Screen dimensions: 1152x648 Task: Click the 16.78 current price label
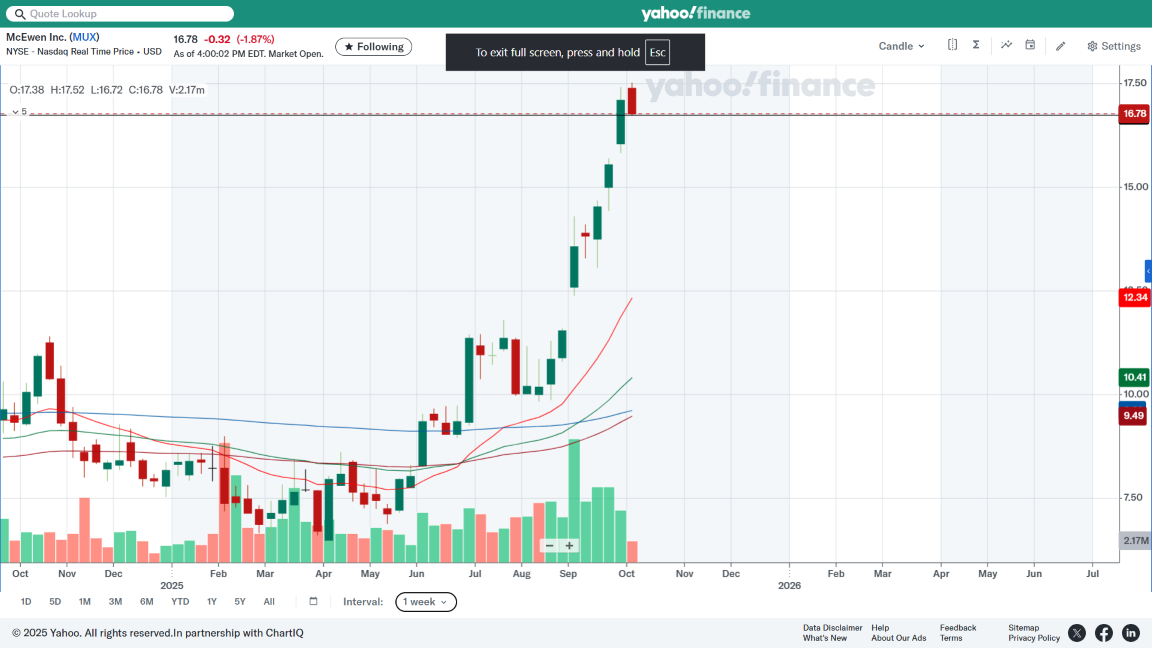pos(1134,113)
